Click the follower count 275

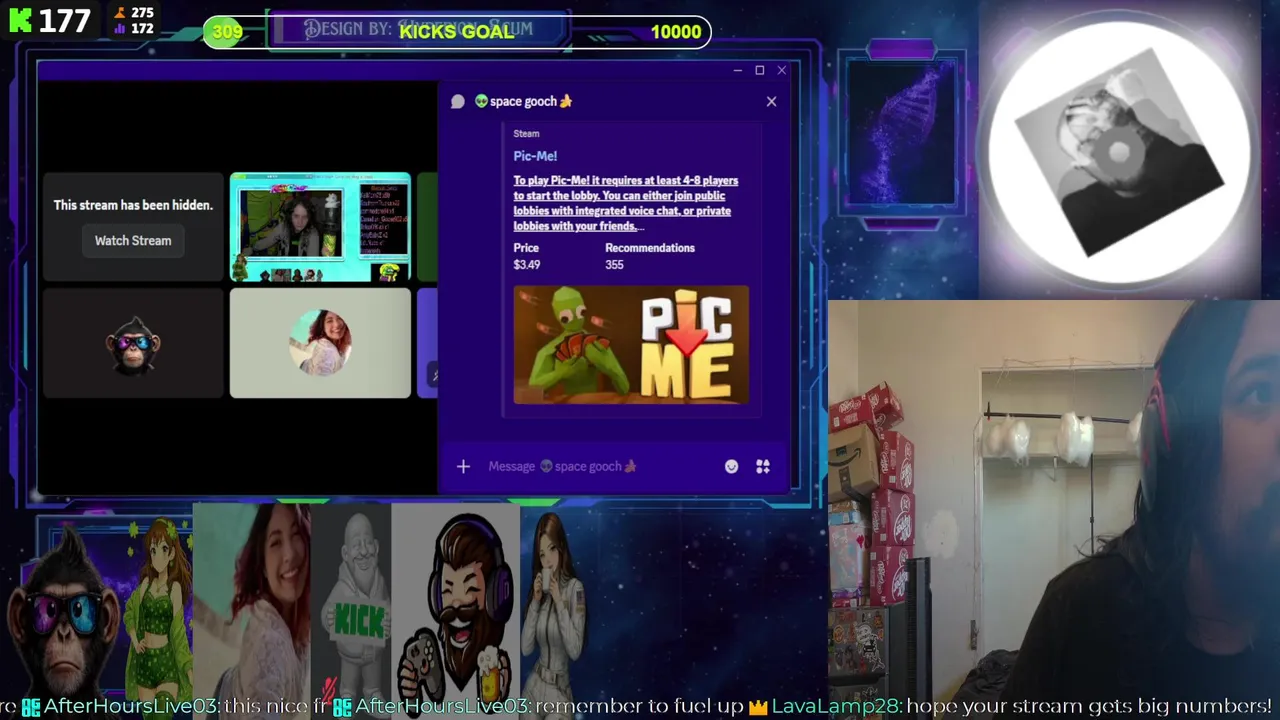click(142, 13)
